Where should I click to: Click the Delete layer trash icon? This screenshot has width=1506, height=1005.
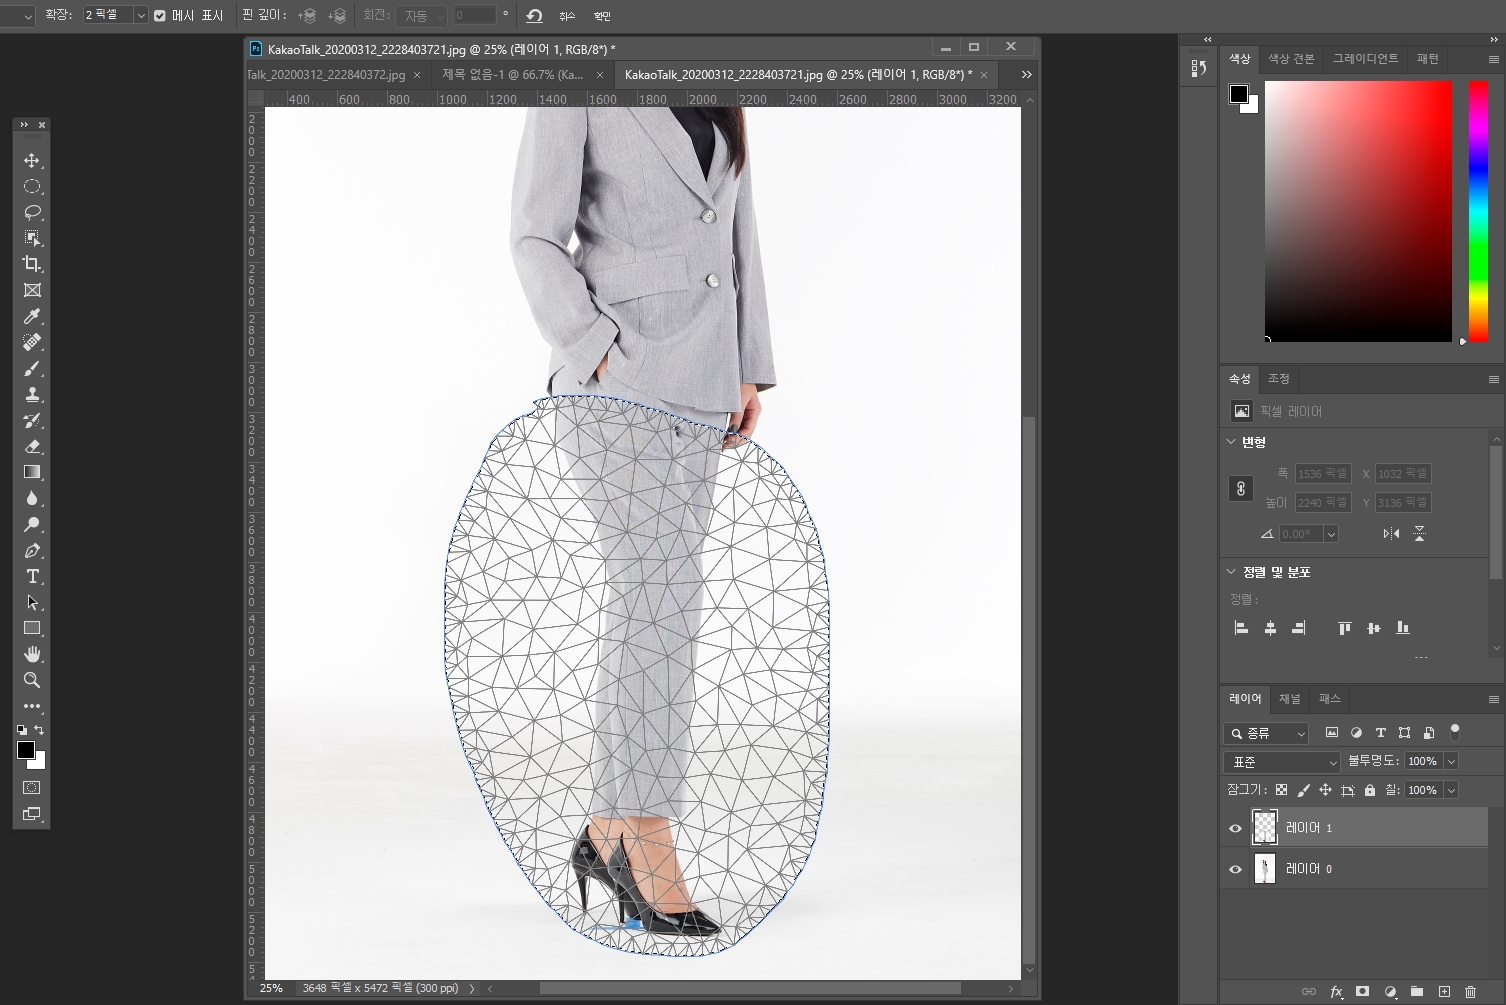[x=1470, y=992]
